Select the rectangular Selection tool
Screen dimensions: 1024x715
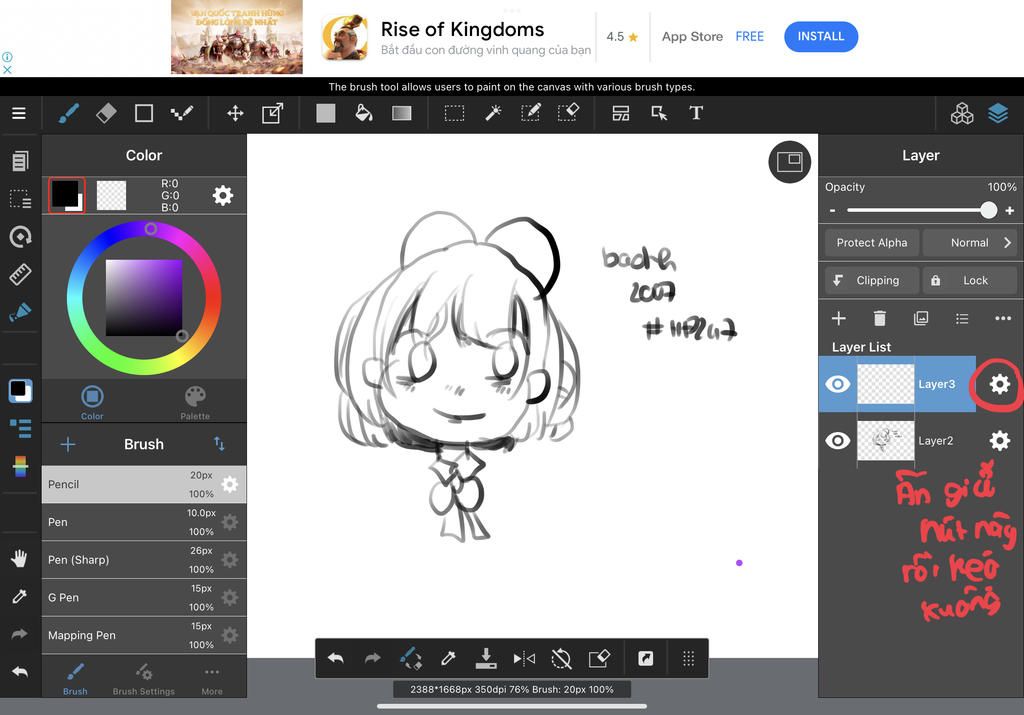455,114
